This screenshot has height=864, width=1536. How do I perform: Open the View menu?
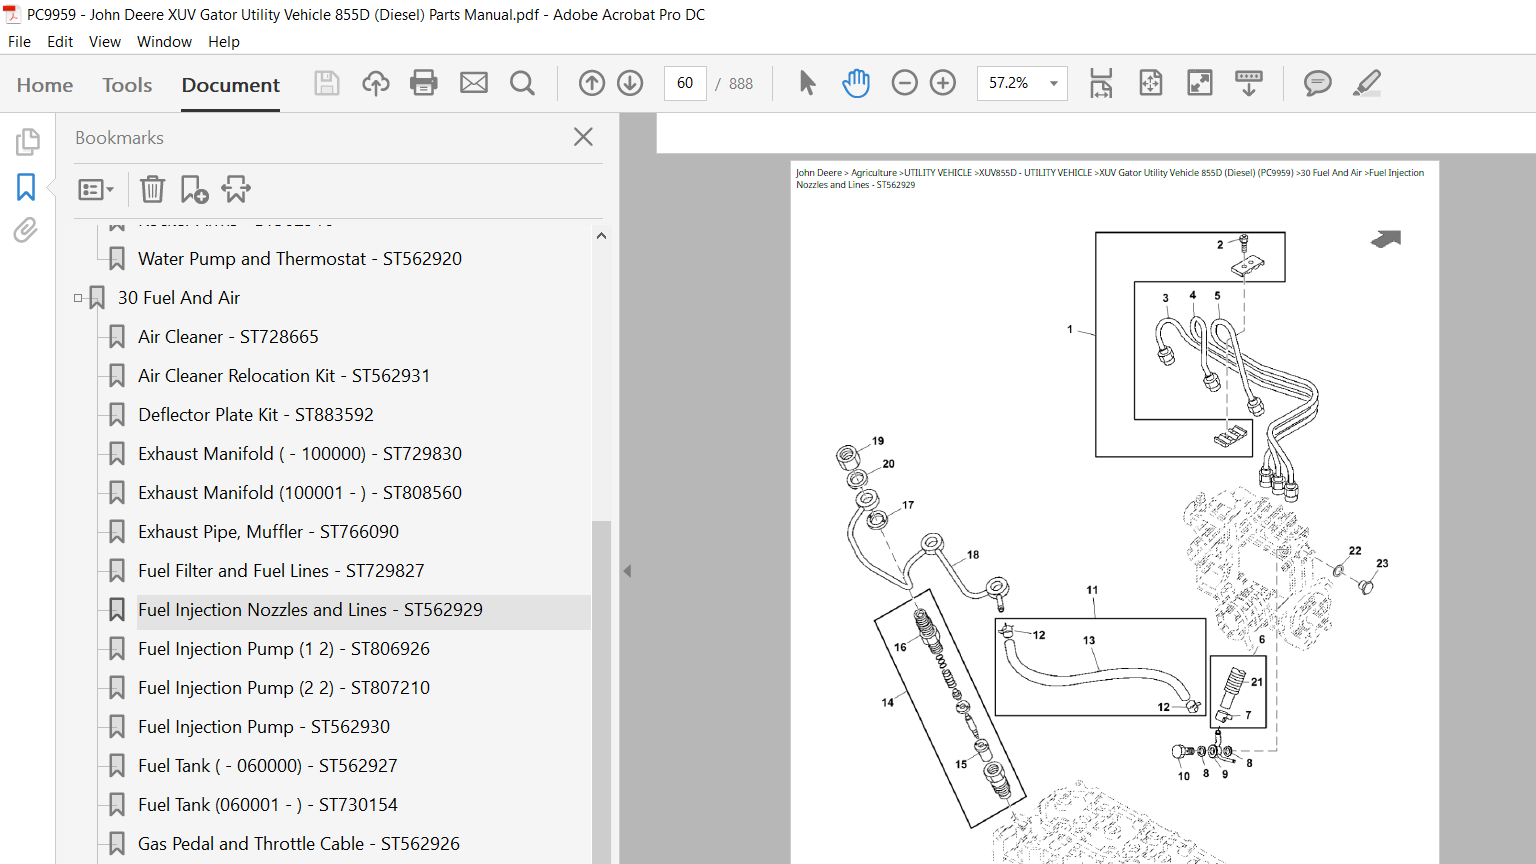(x=105, y=42)
